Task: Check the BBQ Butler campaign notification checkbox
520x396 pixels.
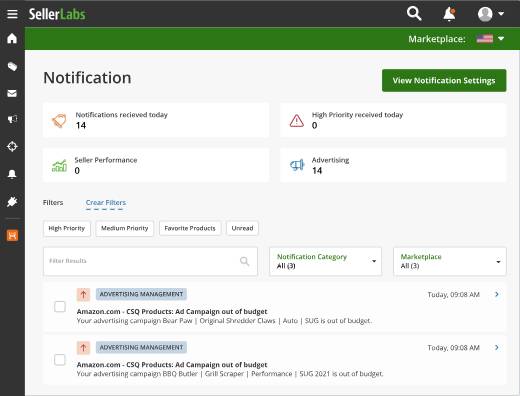Action: click(60, 360)
